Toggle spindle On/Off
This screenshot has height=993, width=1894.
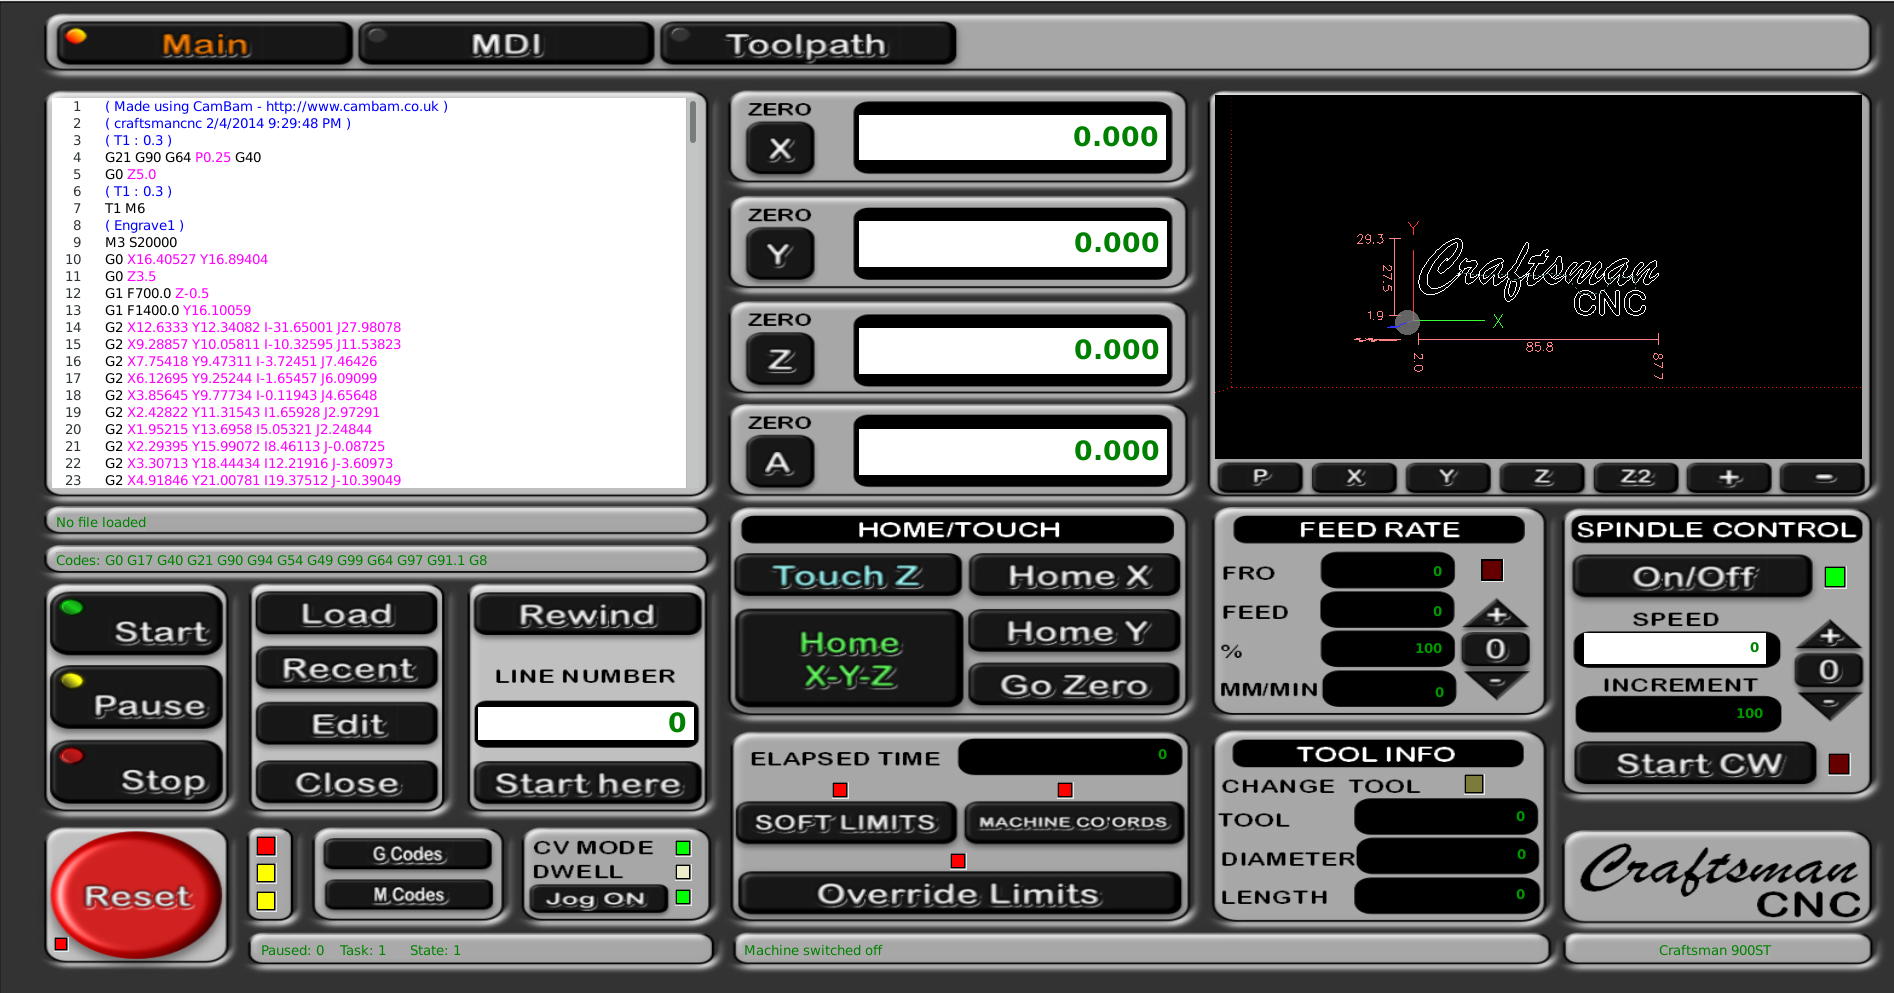coord(1693,577)
